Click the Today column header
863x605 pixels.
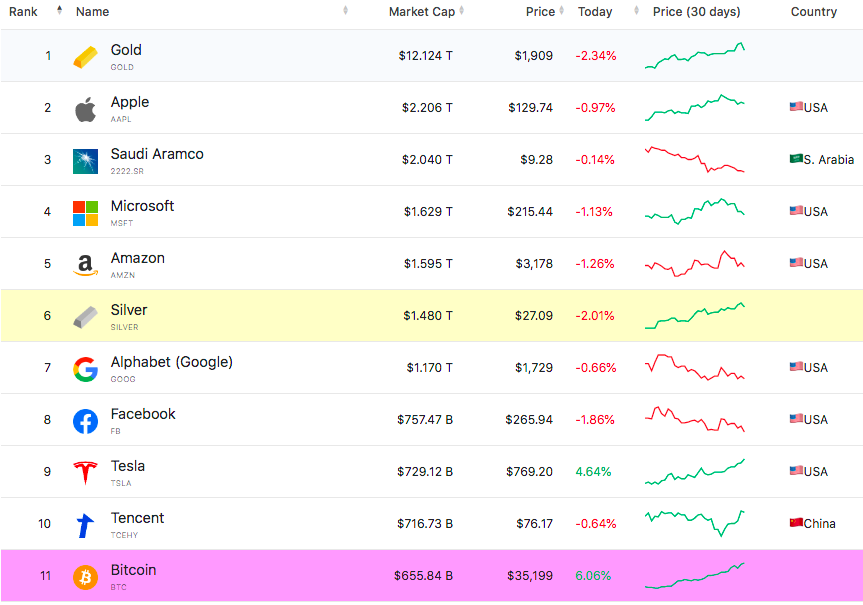tap(595, 12)
